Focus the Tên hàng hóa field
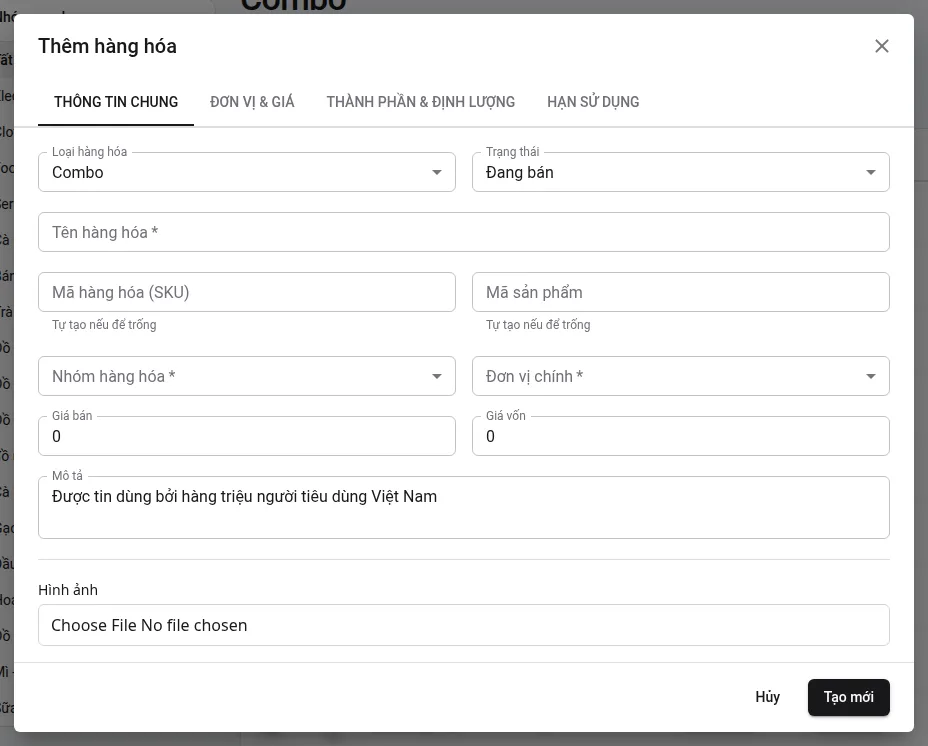Viewport: 928px width, 746px height. point(464,232)
